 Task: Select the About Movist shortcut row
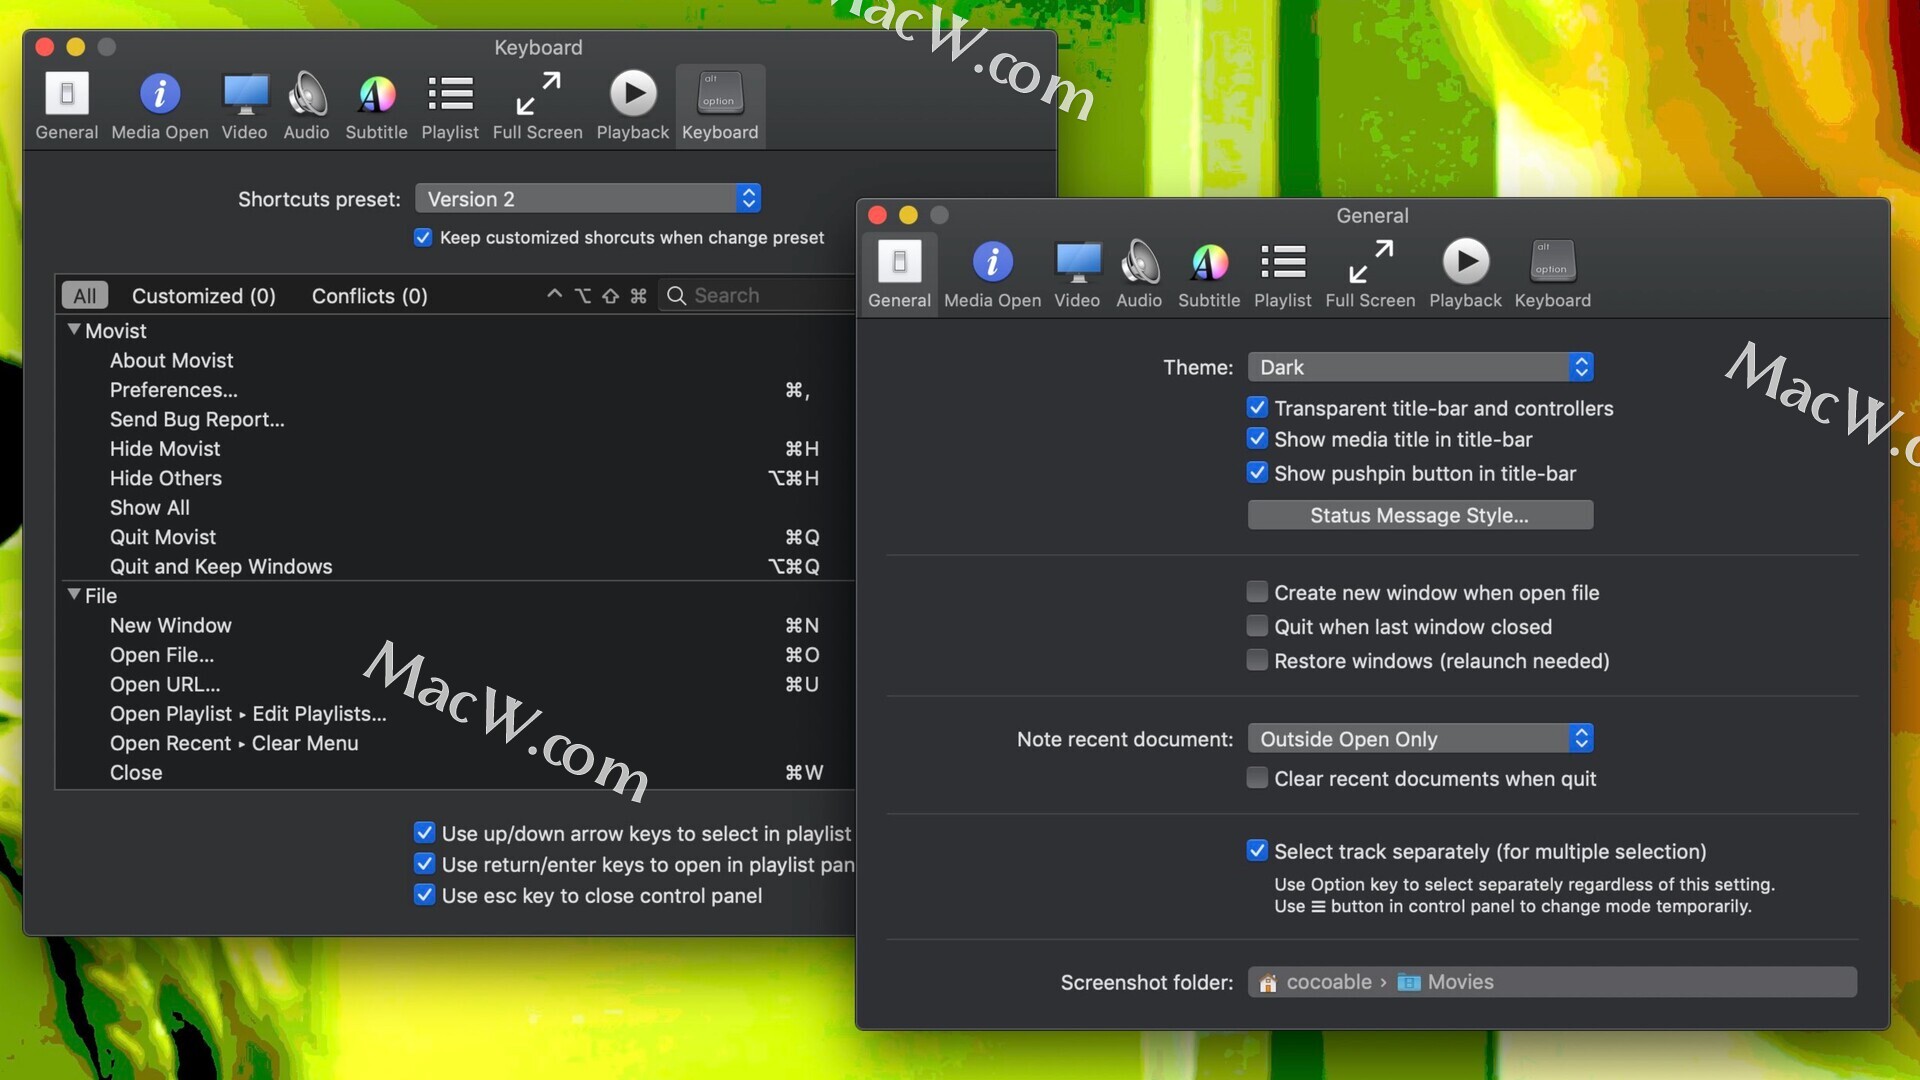point(456,360)
